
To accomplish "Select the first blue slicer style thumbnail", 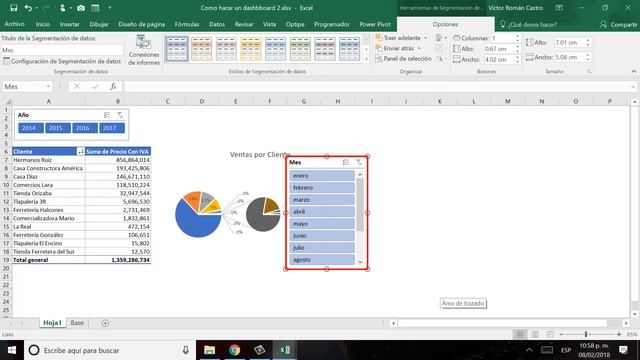I will click(x=177, y=49).
